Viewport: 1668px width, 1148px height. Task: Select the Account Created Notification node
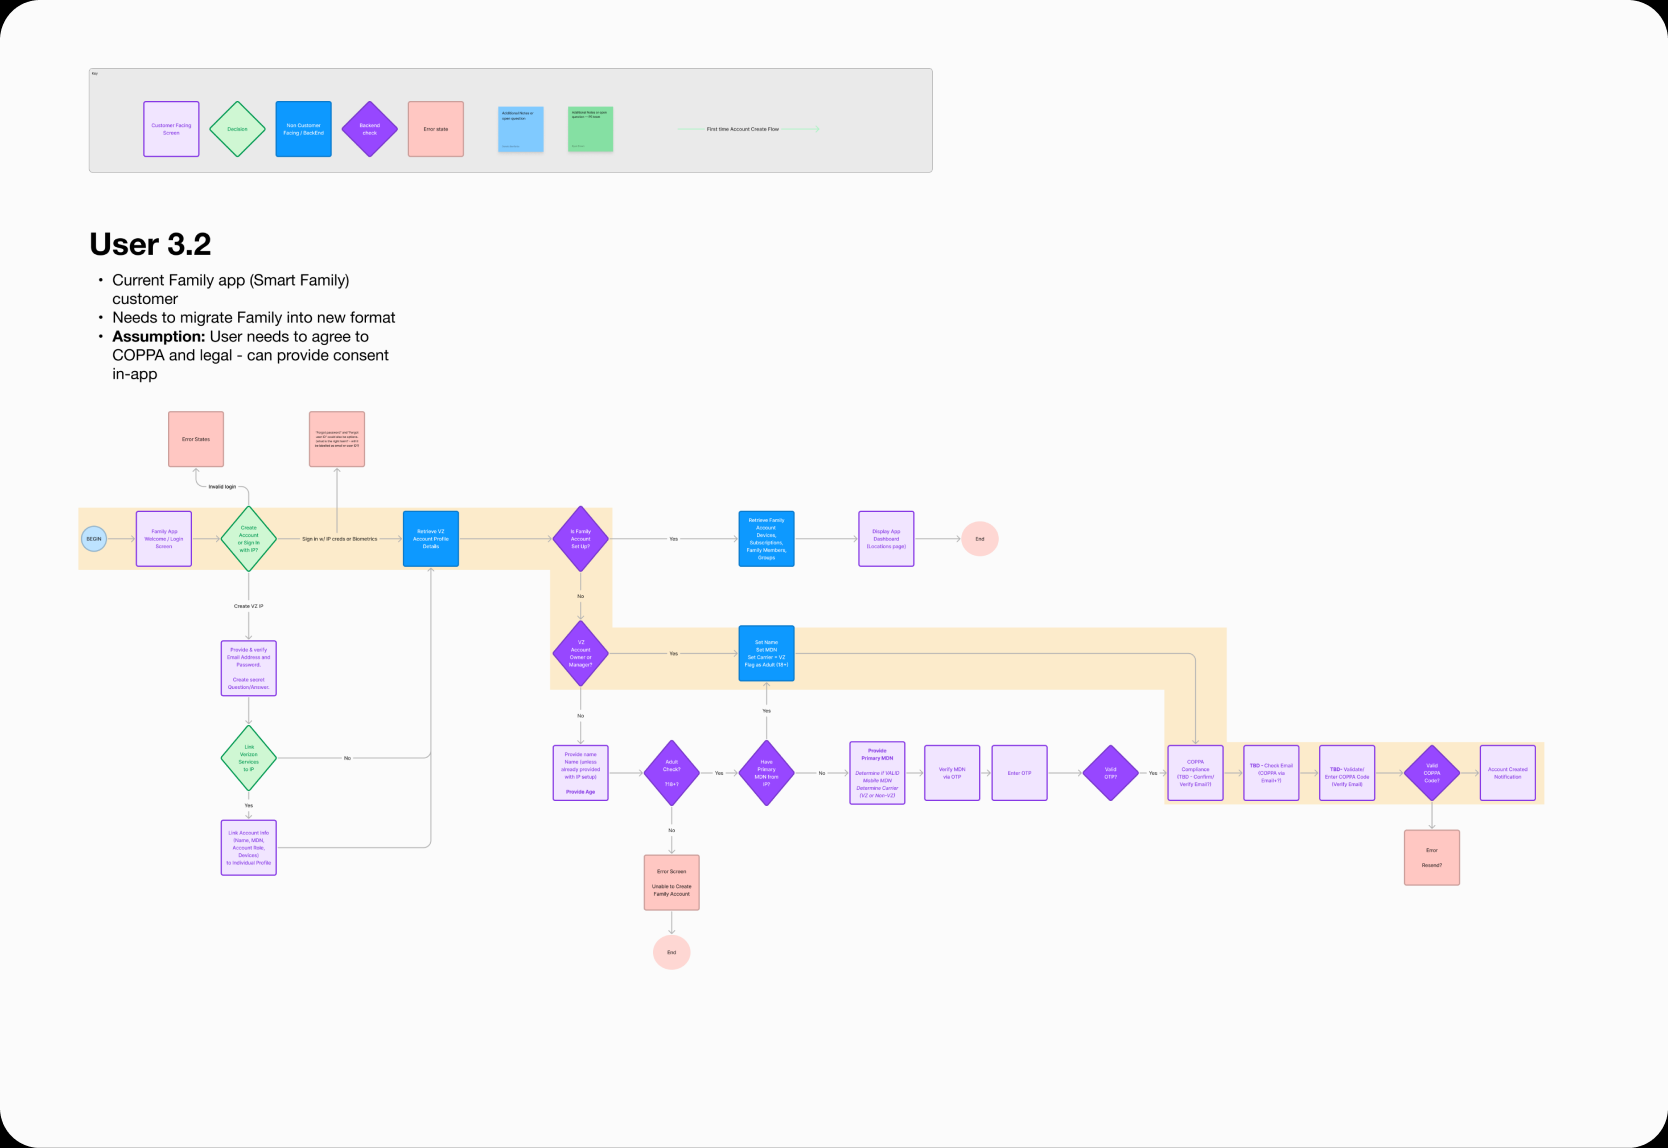(1508, 773)
